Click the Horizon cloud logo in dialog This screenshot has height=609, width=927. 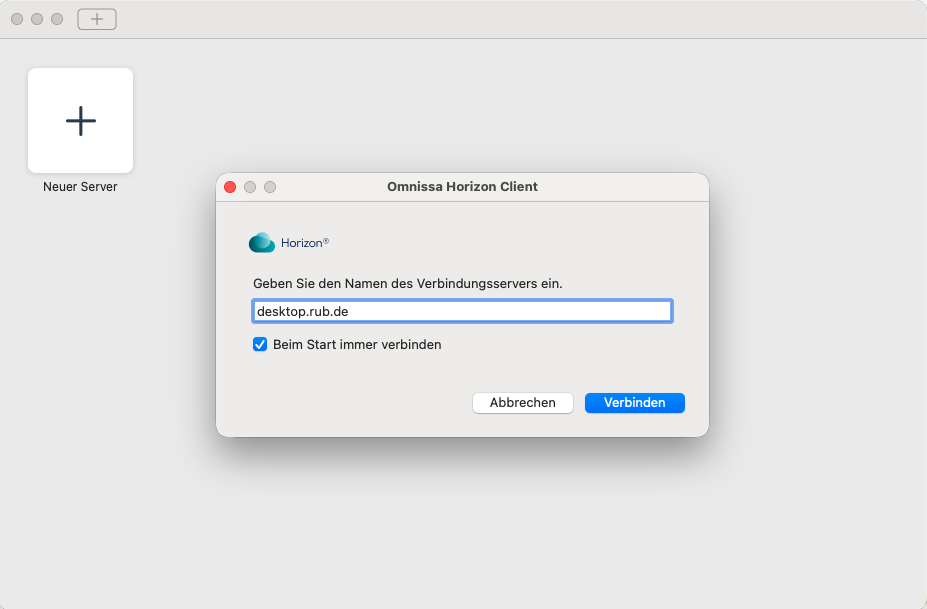coord(262,242)
